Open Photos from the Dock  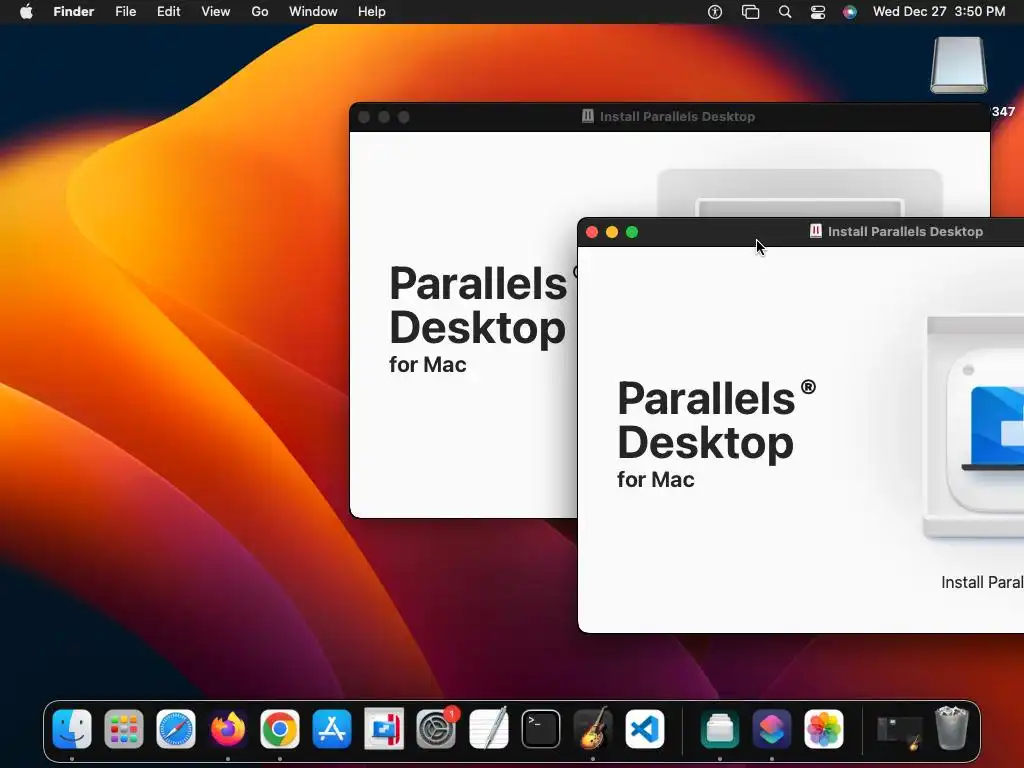tap(824, 728)
